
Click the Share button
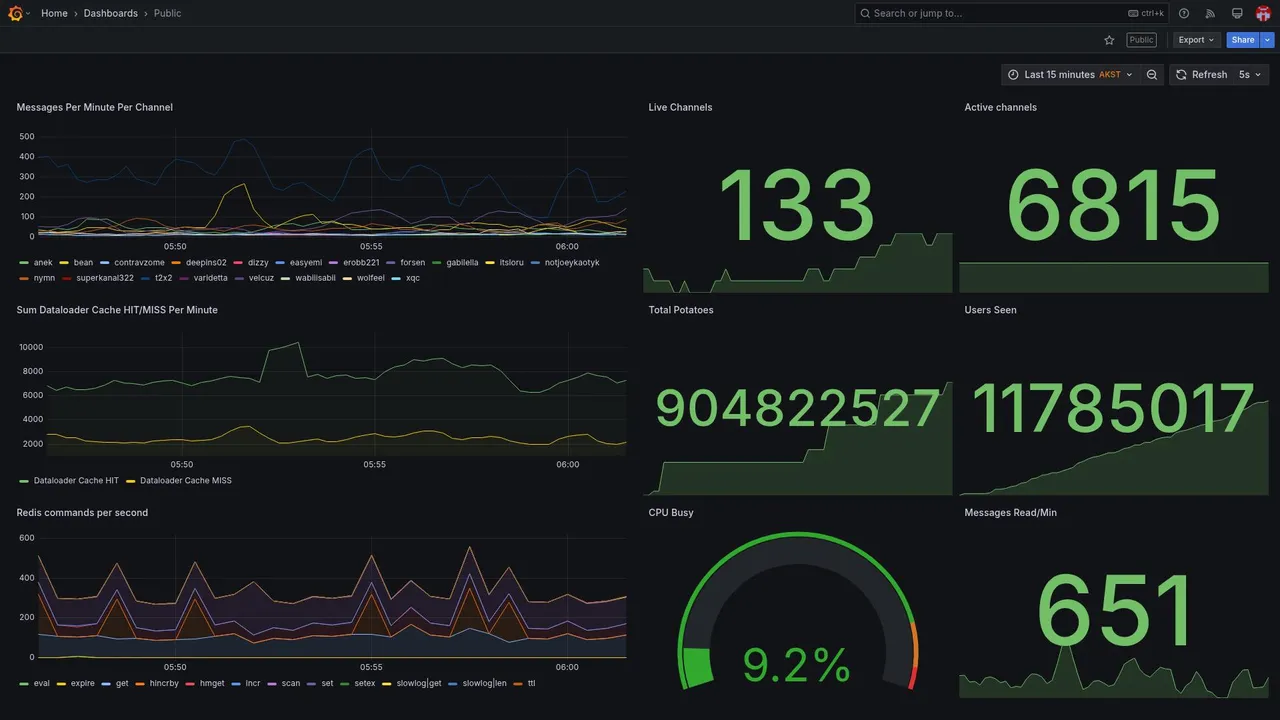pyautogui.click(x=1243, y=40)
